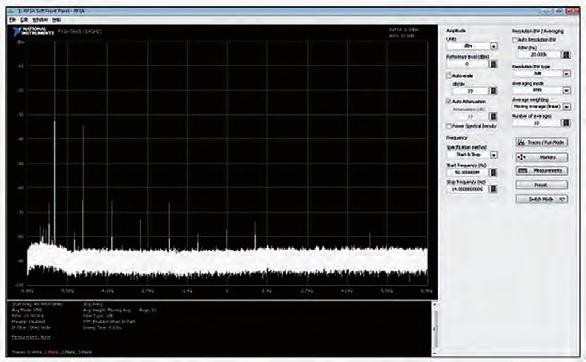Click the Preset button
Image resolution: width=586 pixels, height=362 pixels.
pyautogui.click(x=542, y=185)
